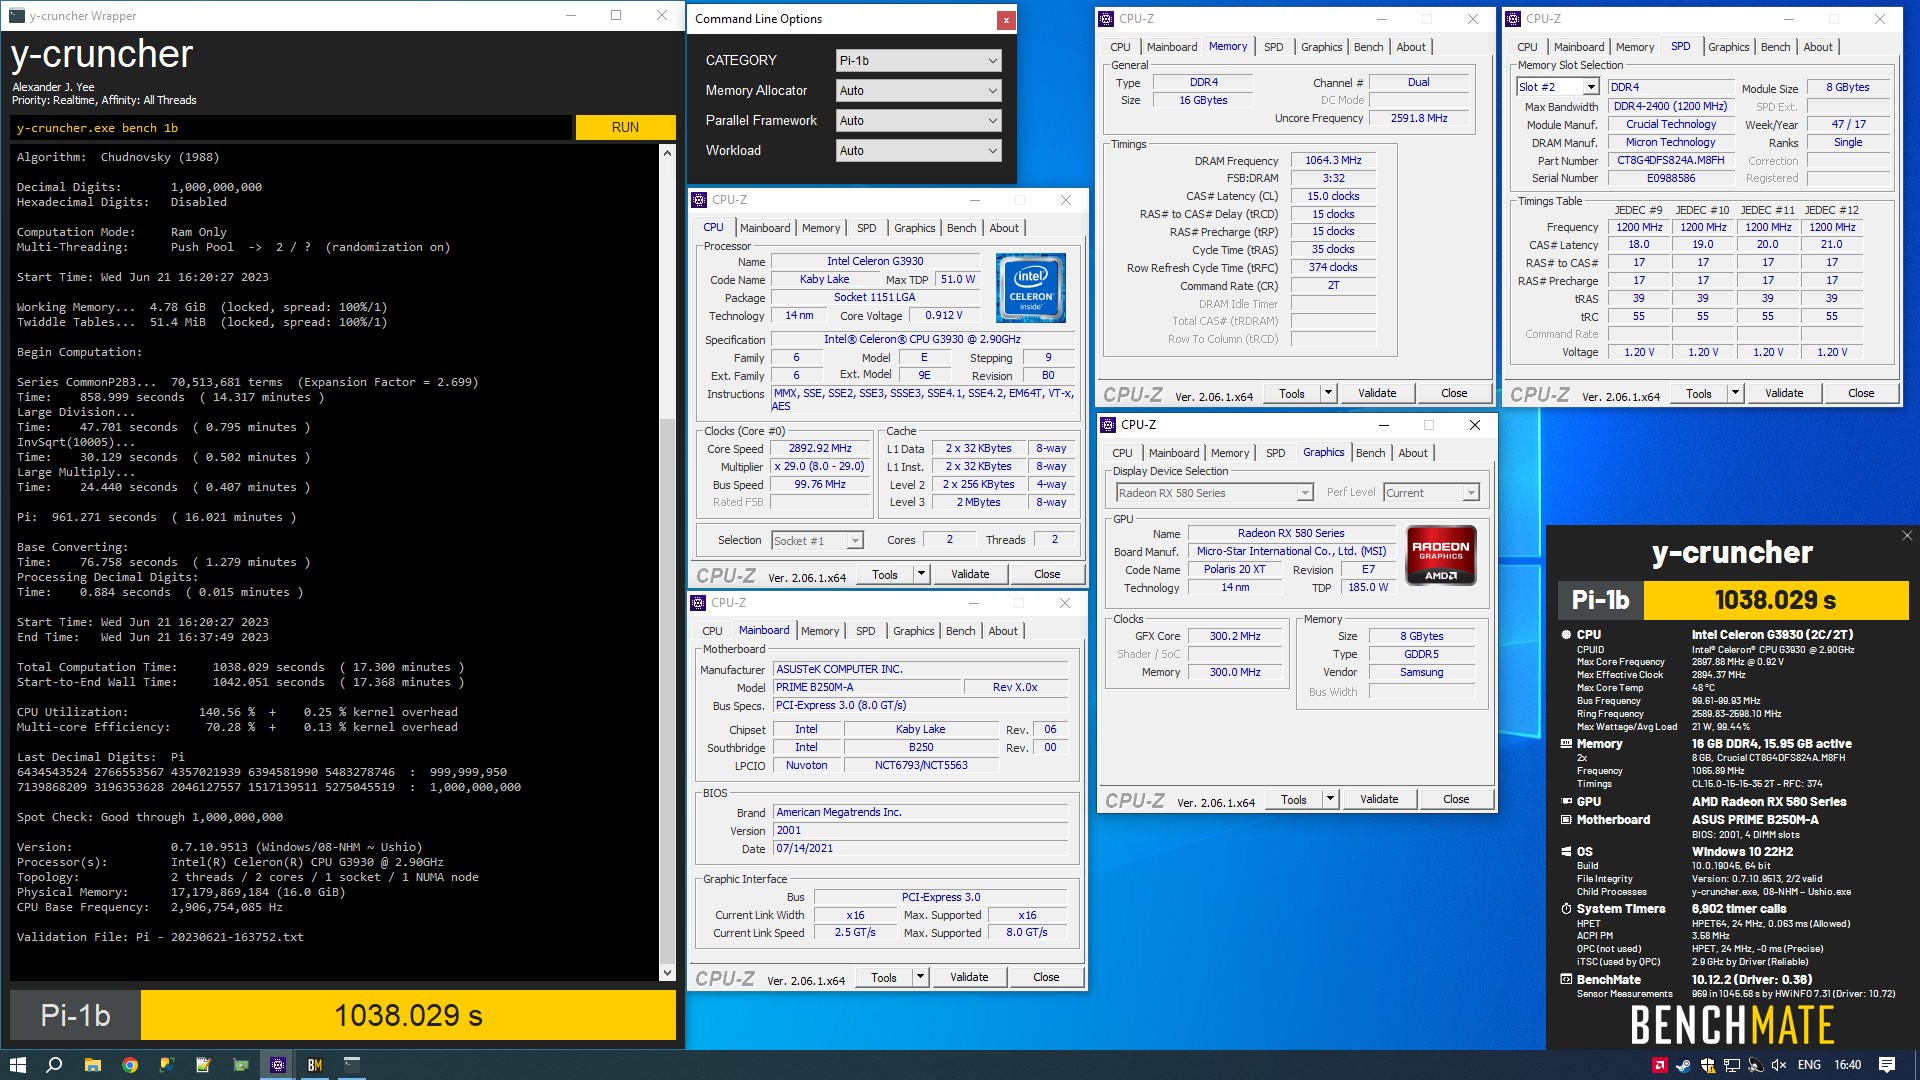Screen dimensions: 1920x1080
Task: Click the Intel Celeron logo in CPU-Z
Action: click(x=1031, y=288)
